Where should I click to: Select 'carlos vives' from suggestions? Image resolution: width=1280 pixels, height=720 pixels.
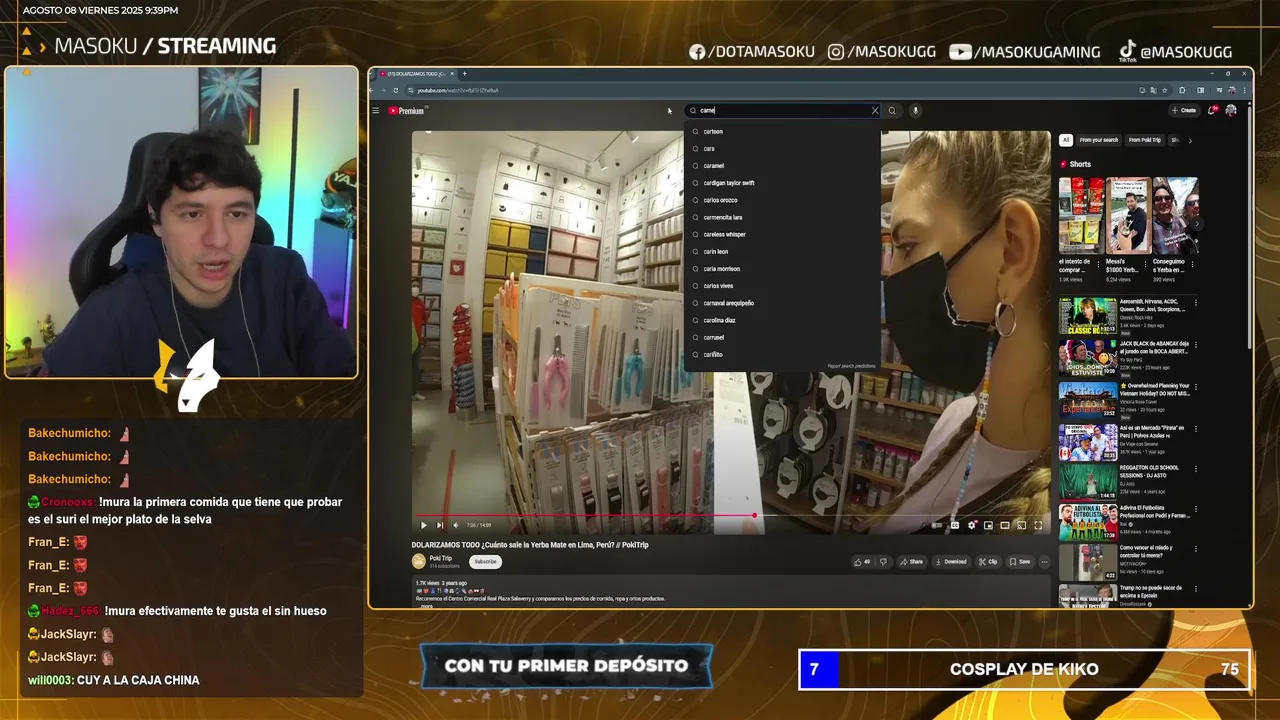pyautogui.click(x=782, y=286)
